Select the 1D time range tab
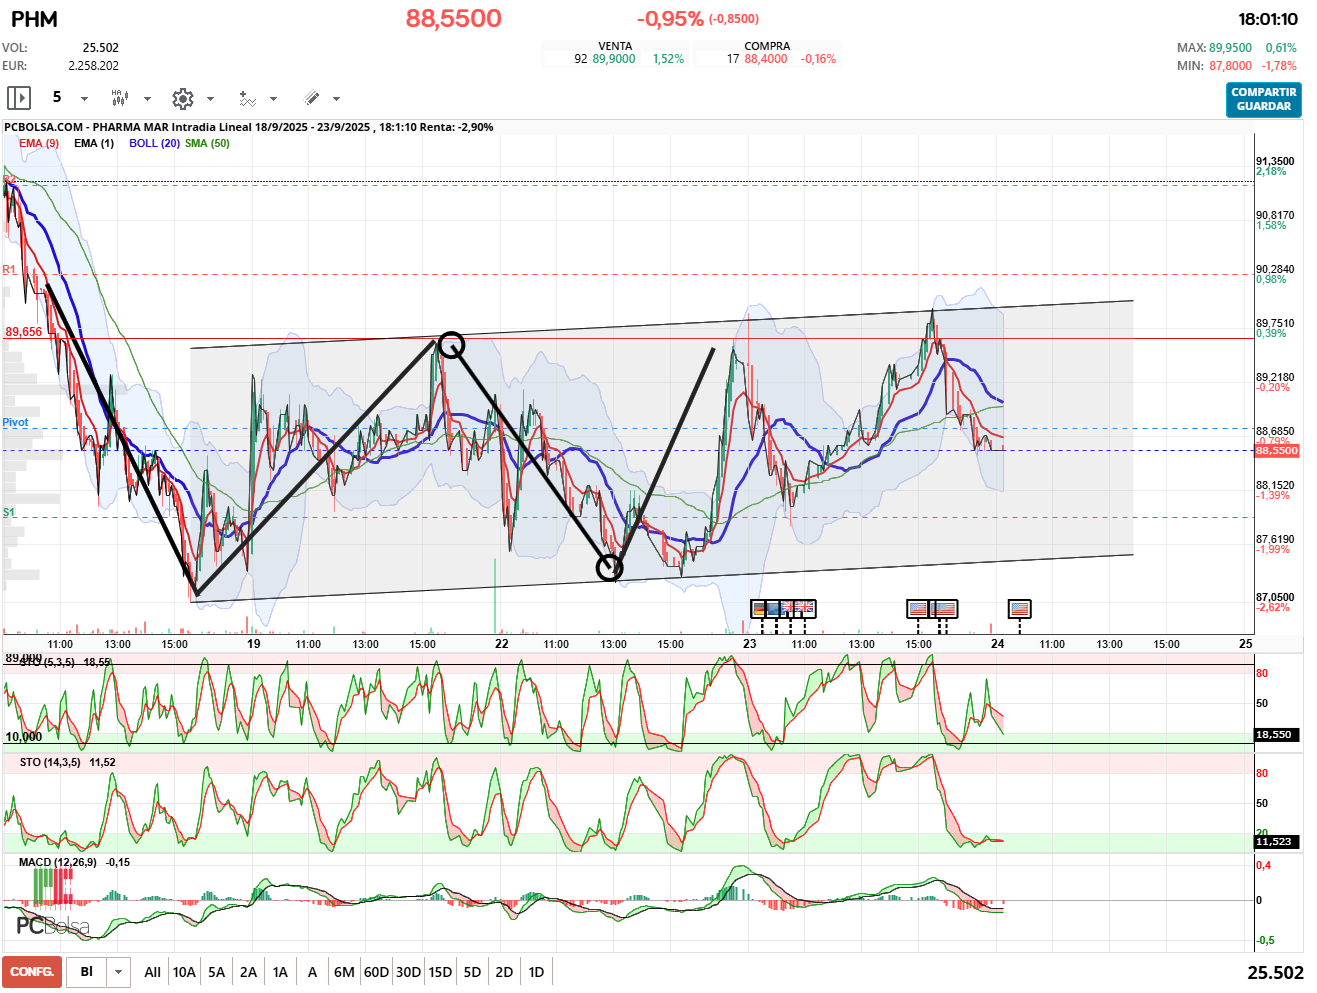 pos(536,972)
